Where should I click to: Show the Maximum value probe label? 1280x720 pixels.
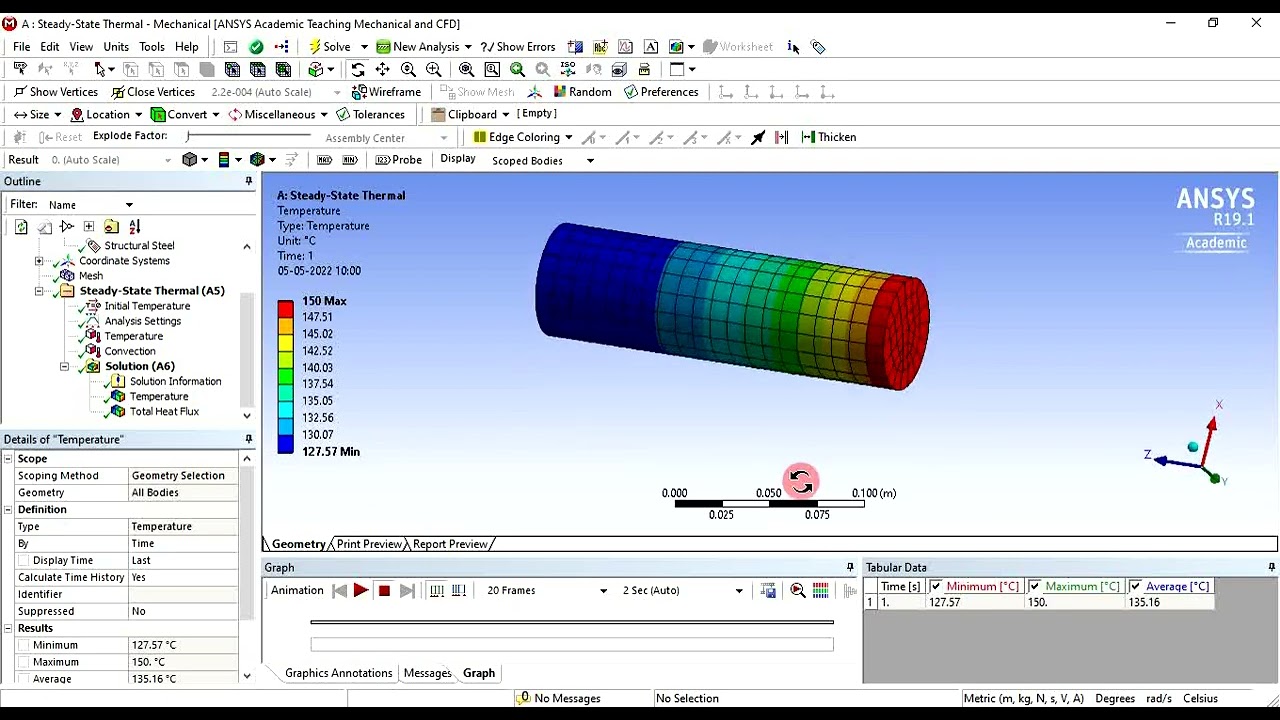324,160
